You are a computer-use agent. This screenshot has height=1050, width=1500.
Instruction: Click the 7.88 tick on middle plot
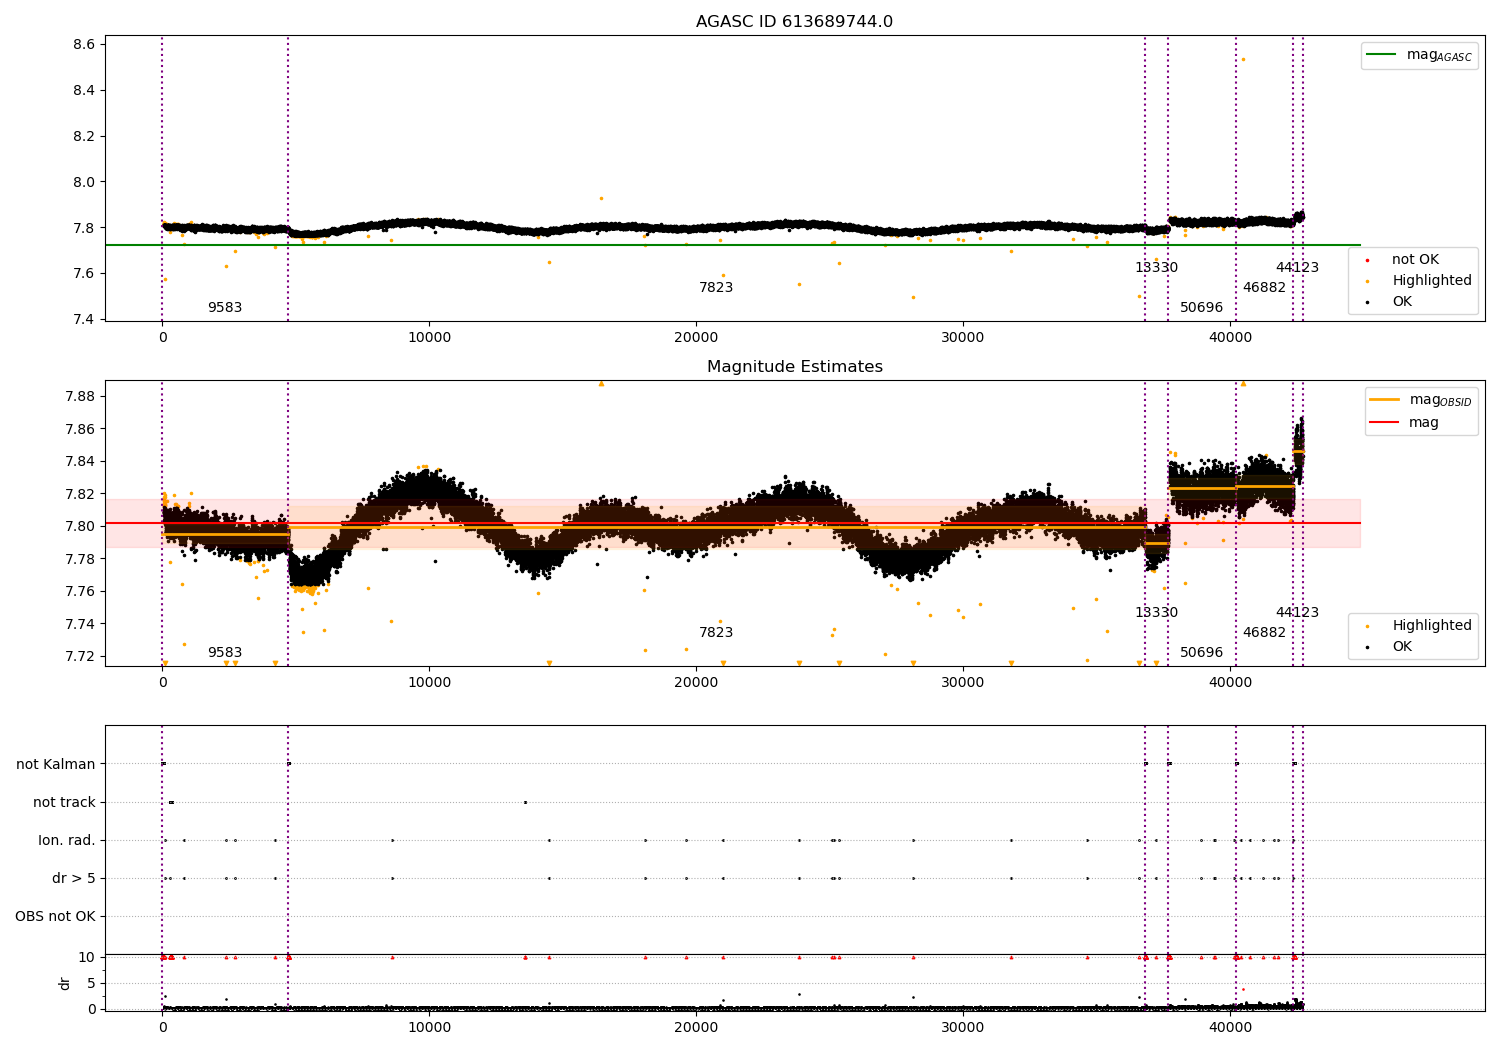80,397
